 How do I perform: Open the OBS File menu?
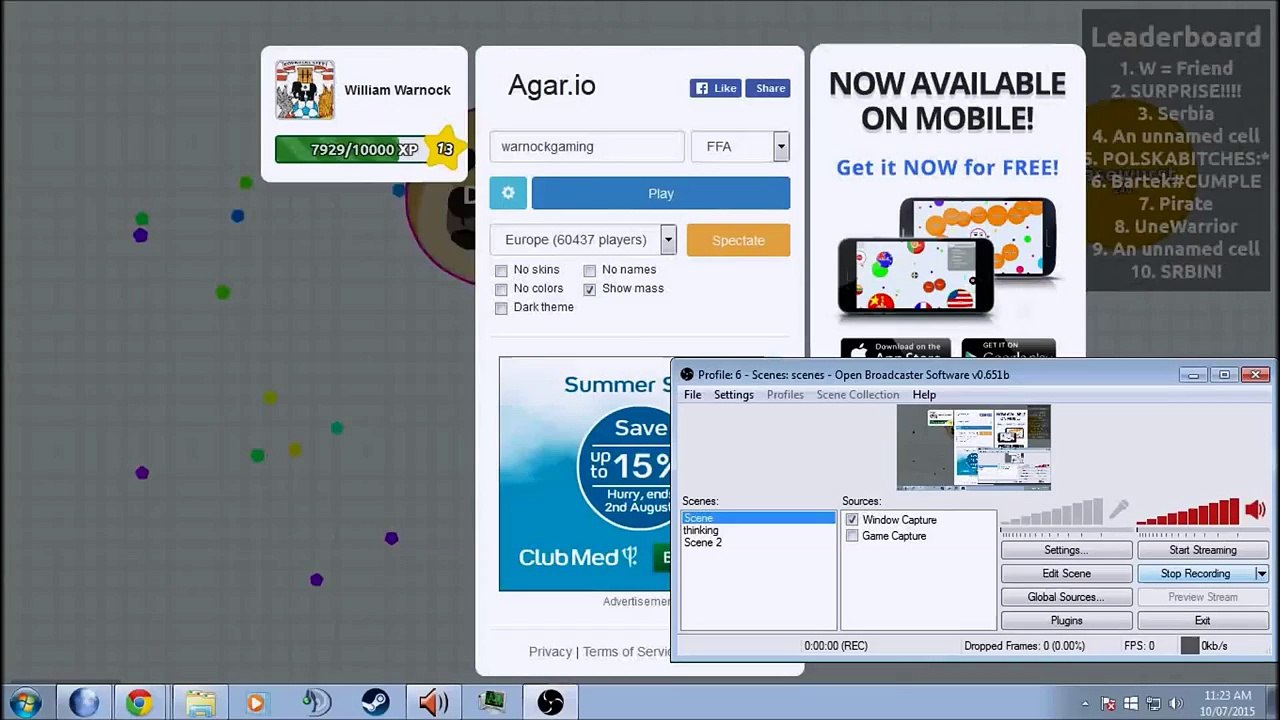click(692, 395)
